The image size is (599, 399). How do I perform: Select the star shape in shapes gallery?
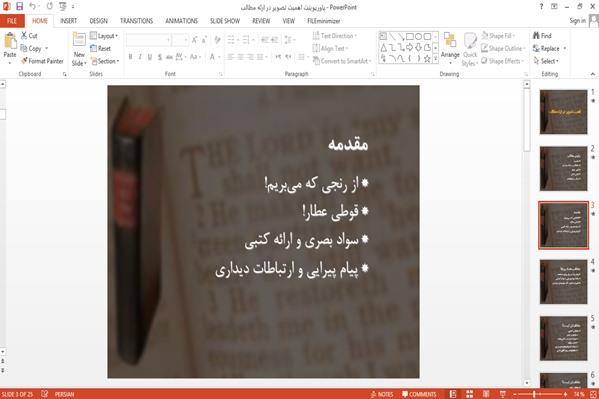click(427, 58)
